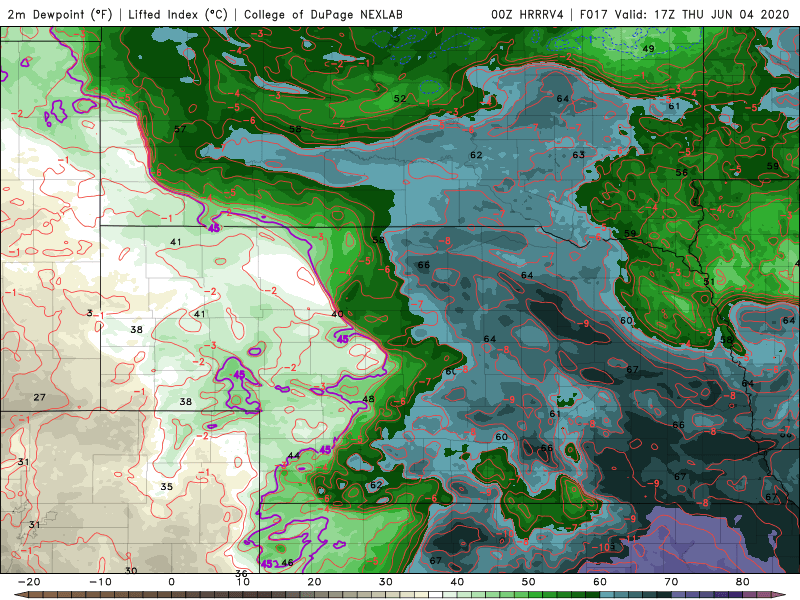Click 'F017 Valid: 17Z THU JUN 04 2020' text
Image resolution: width=800 pixels, height=600 pixels.
coord(685,14)
